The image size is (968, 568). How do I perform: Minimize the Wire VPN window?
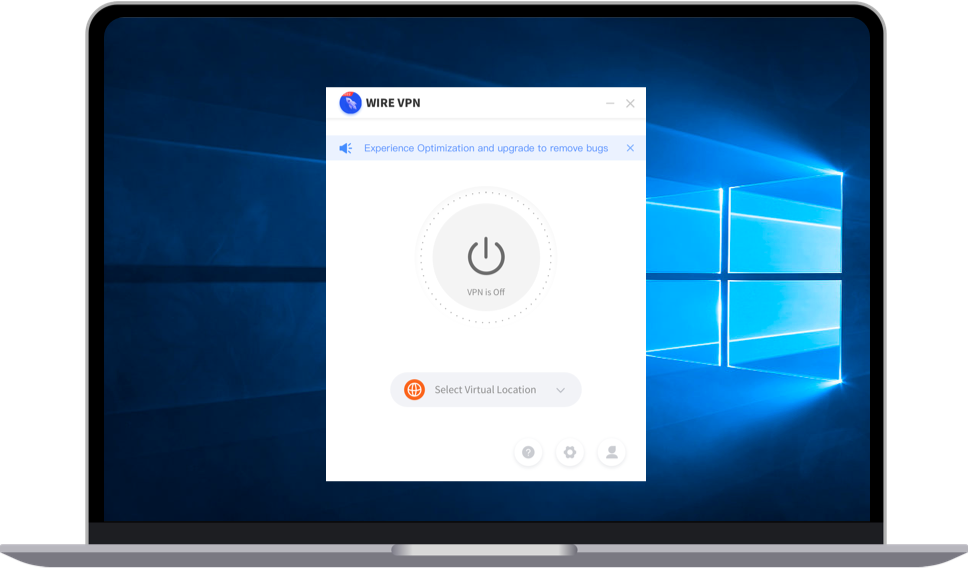pos(610,104)
